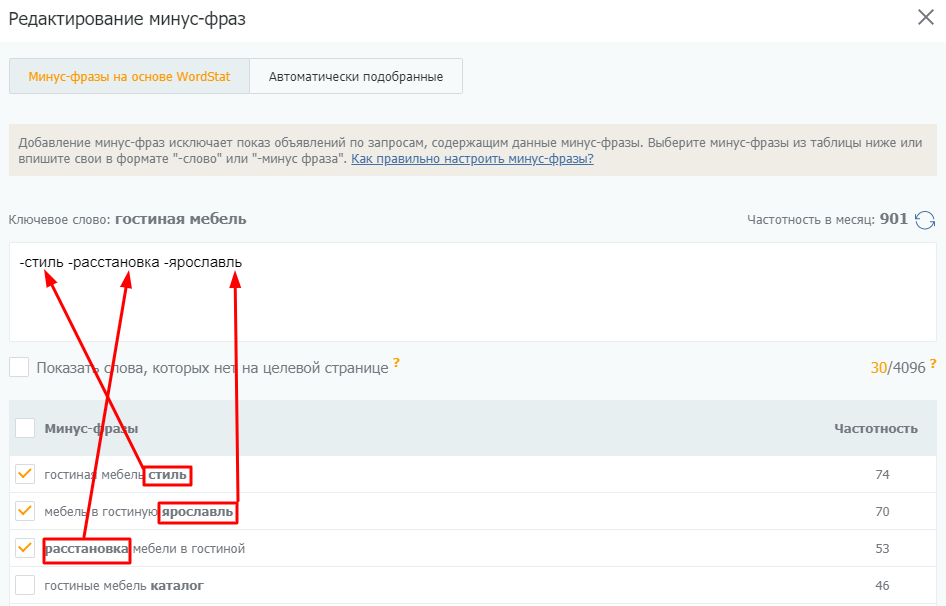Open the Автоматически подобранные tab
Image resolution: width=946 pixels, height=606 pixels.
pyautogui.click(x=356, y=77)
